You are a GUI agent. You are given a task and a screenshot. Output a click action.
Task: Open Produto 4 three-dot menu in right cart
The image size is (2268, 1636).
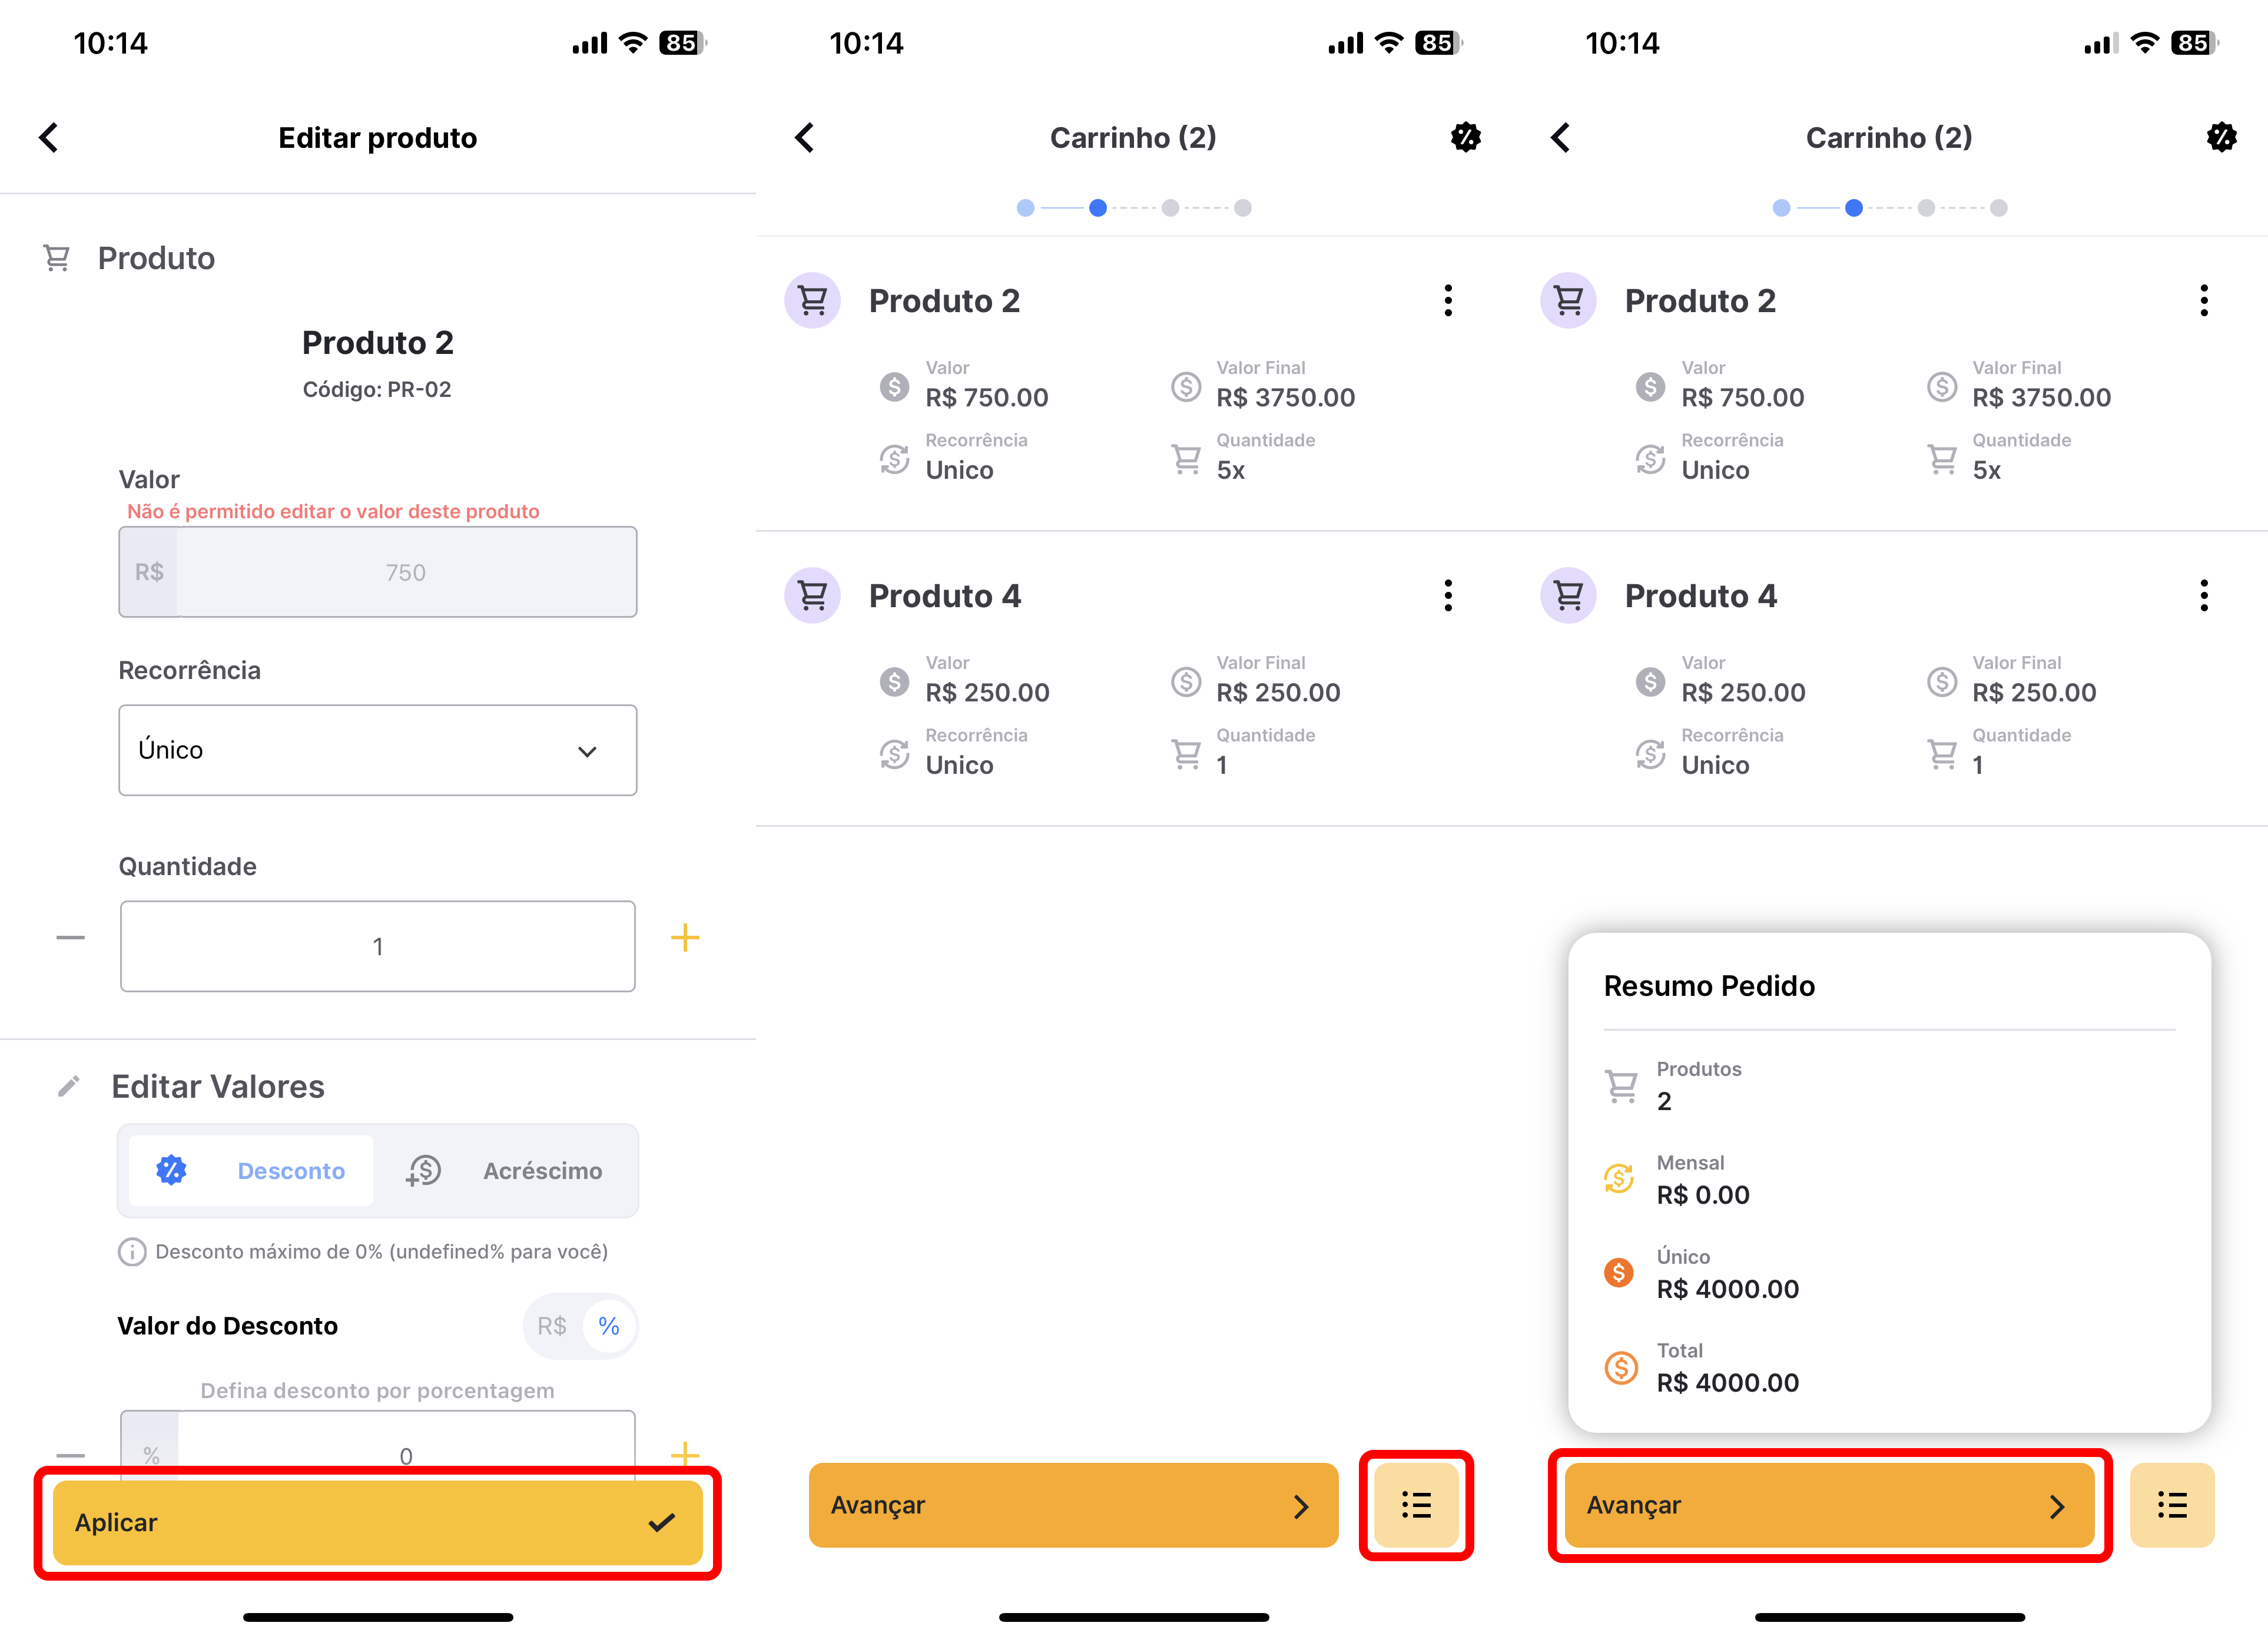tap(2204, 595)
